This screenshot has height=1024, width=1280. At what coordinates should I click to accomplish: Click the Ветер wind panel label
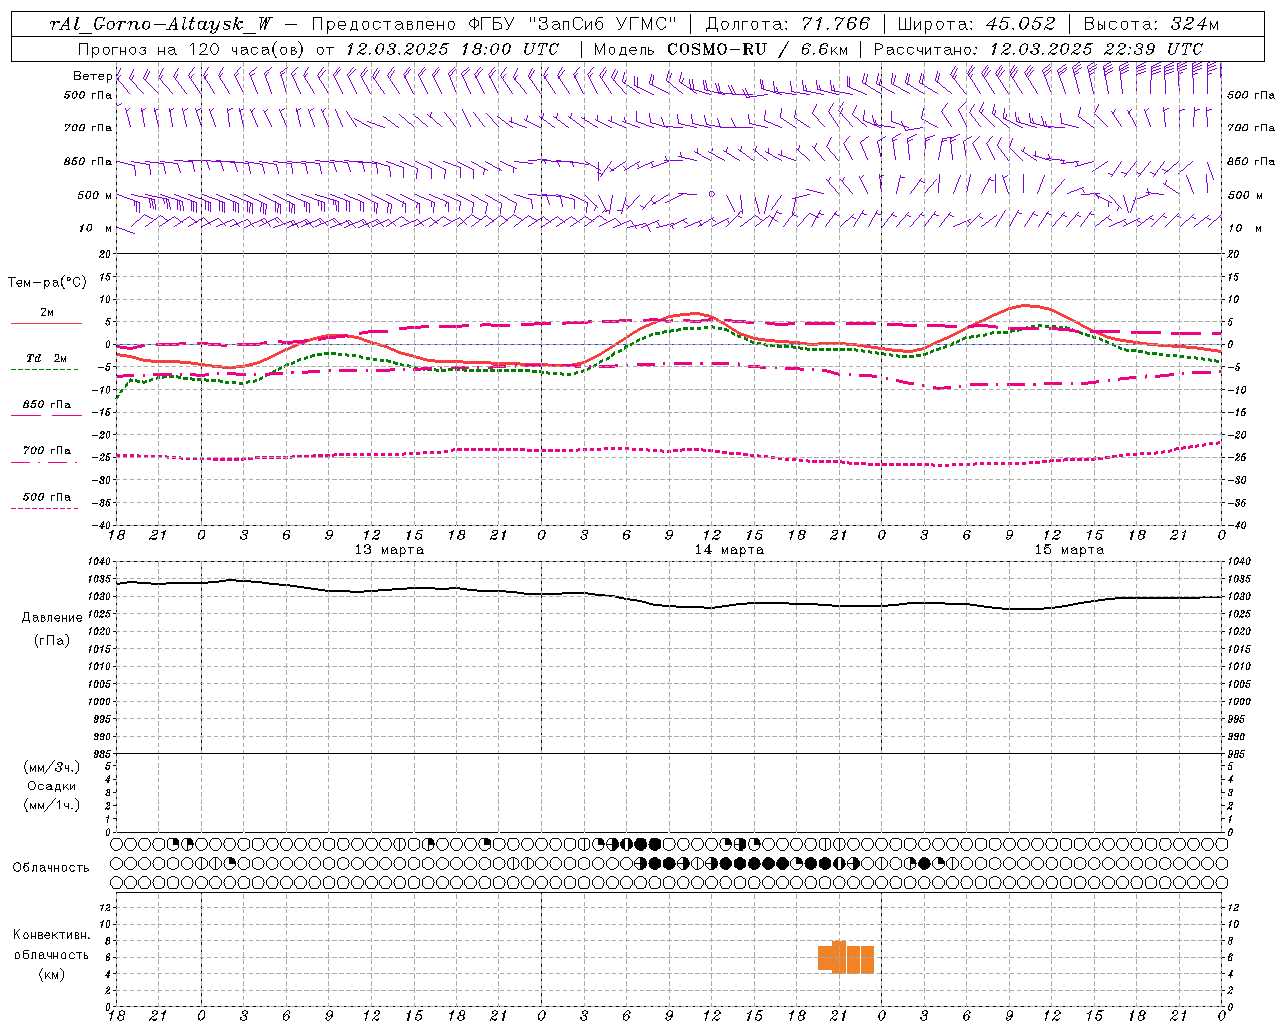92,76
